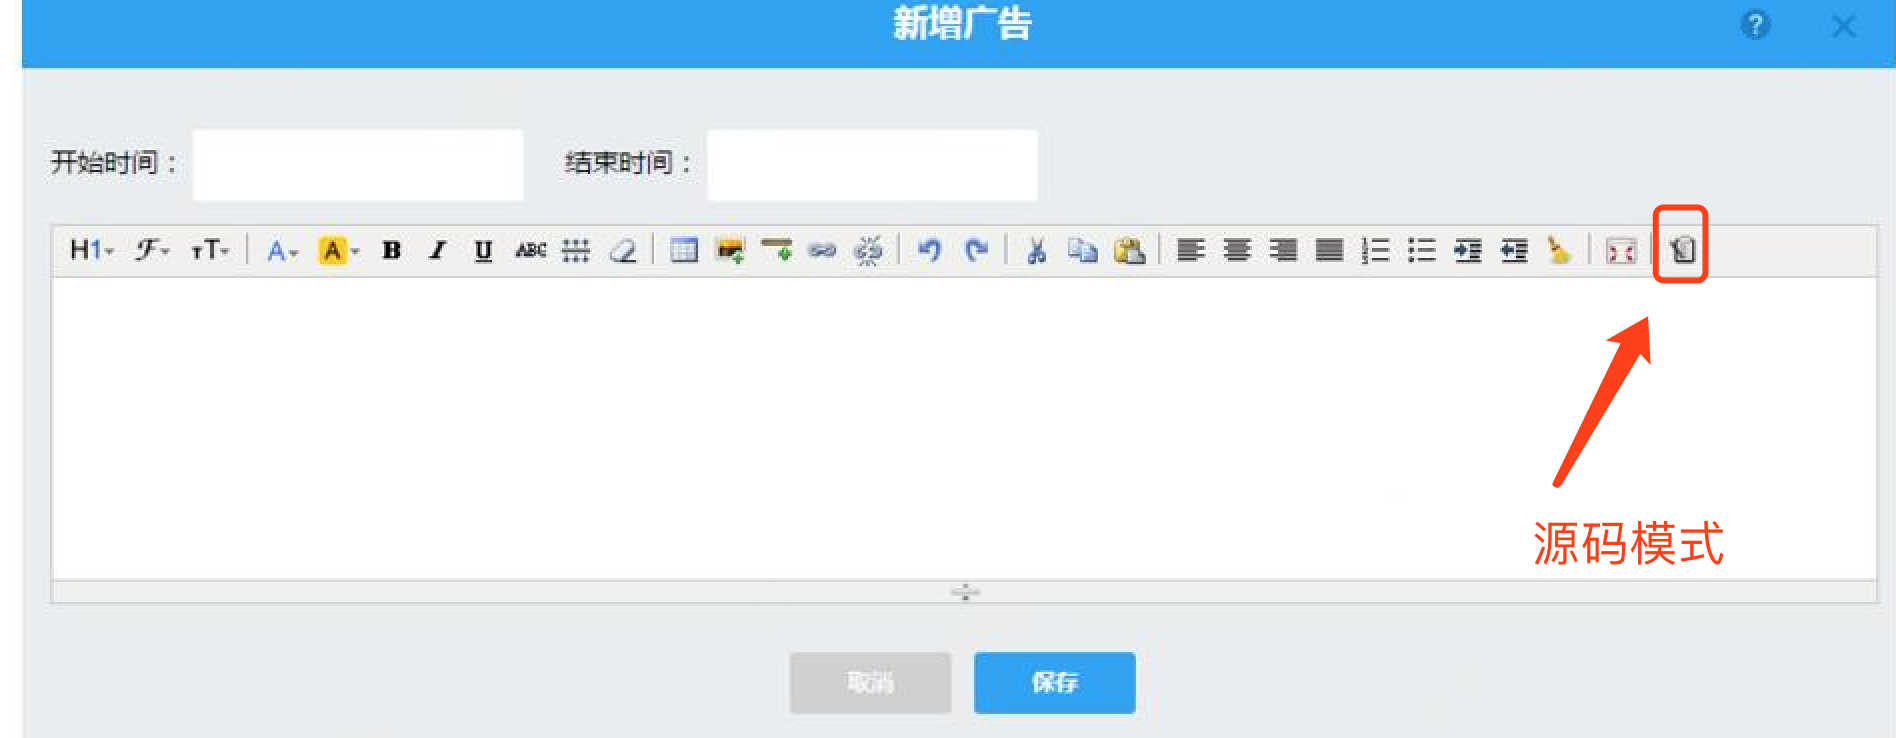
Task: Insert a hyperlink with the link icon
Action: [822, 250]
